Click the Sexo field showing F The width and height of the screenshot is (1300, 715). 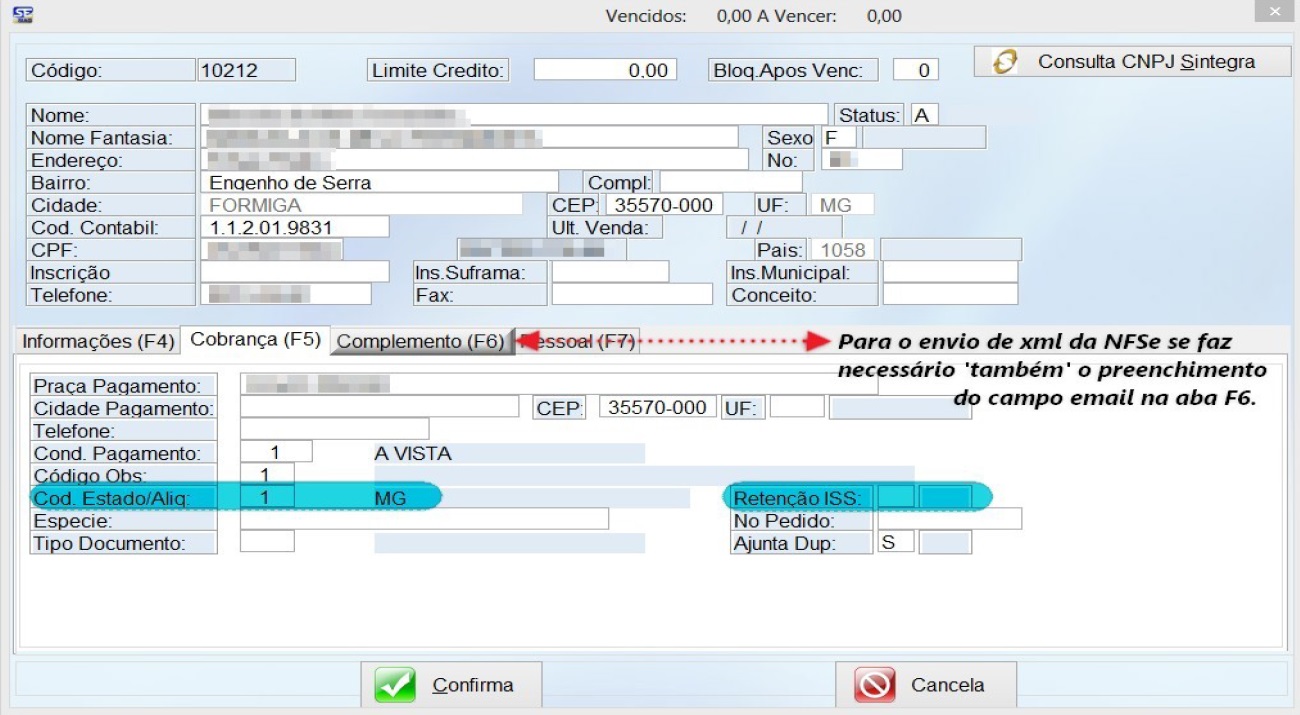(x=840, y=138)
